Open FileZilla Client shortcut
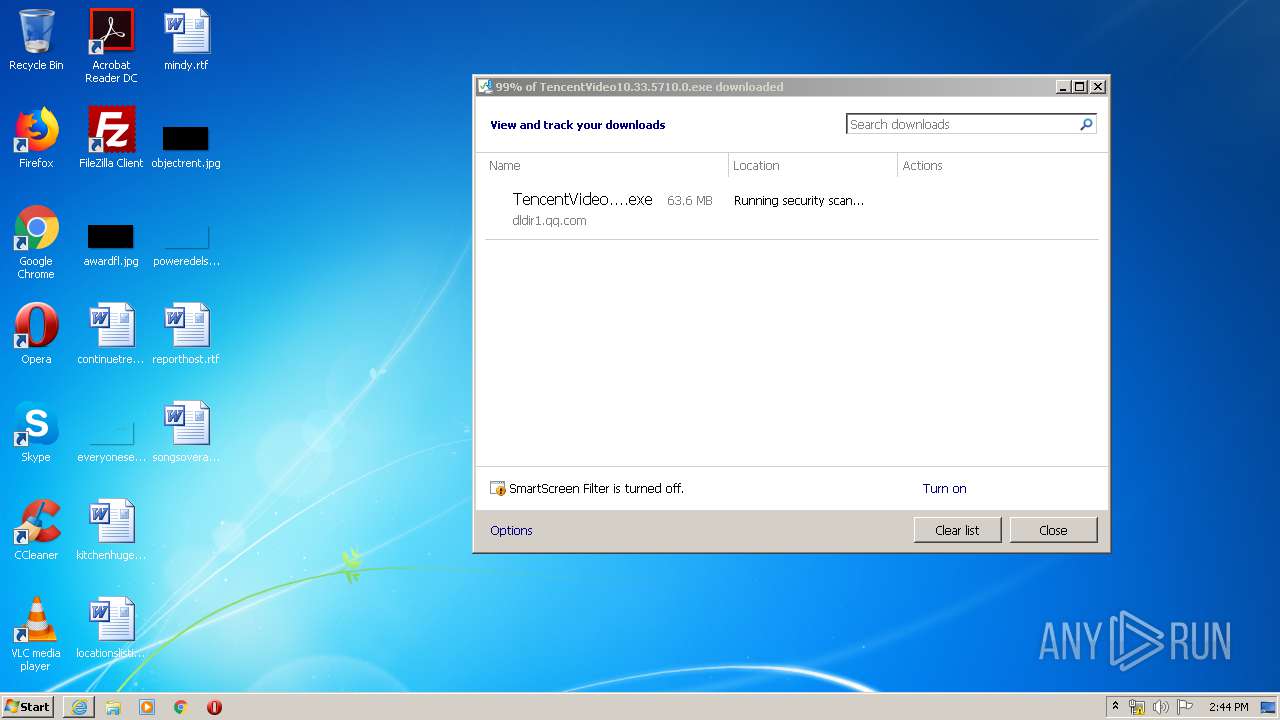This screenshot has height=720, width=1280. (111, 138)
